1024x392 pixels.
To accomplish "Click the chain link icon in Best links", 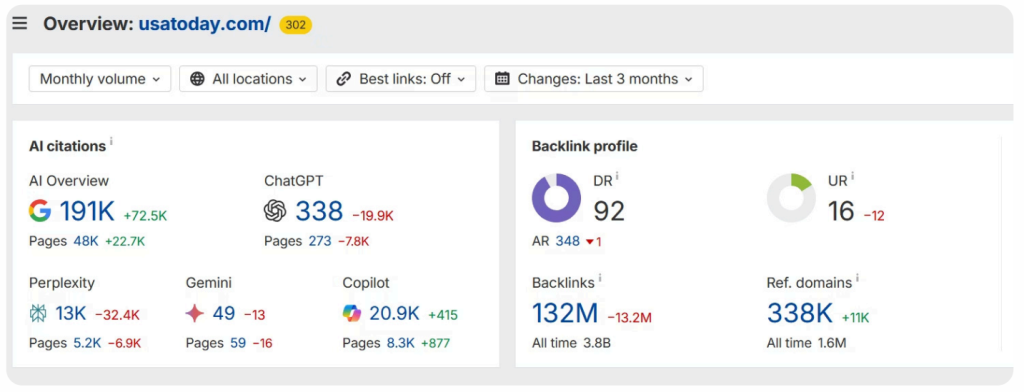I will click(344, 79).
